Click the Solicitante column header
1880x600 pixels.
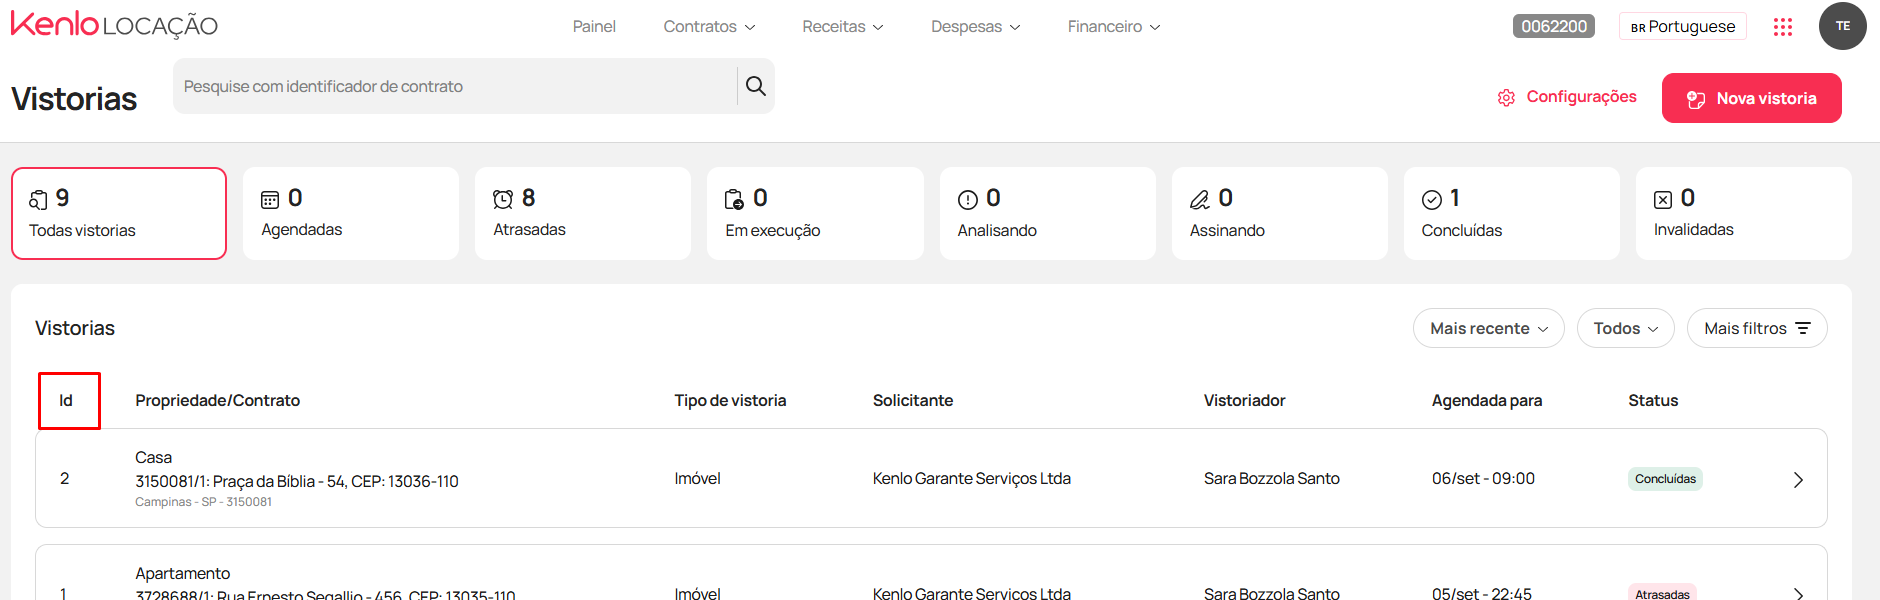(x=913, y=400)
